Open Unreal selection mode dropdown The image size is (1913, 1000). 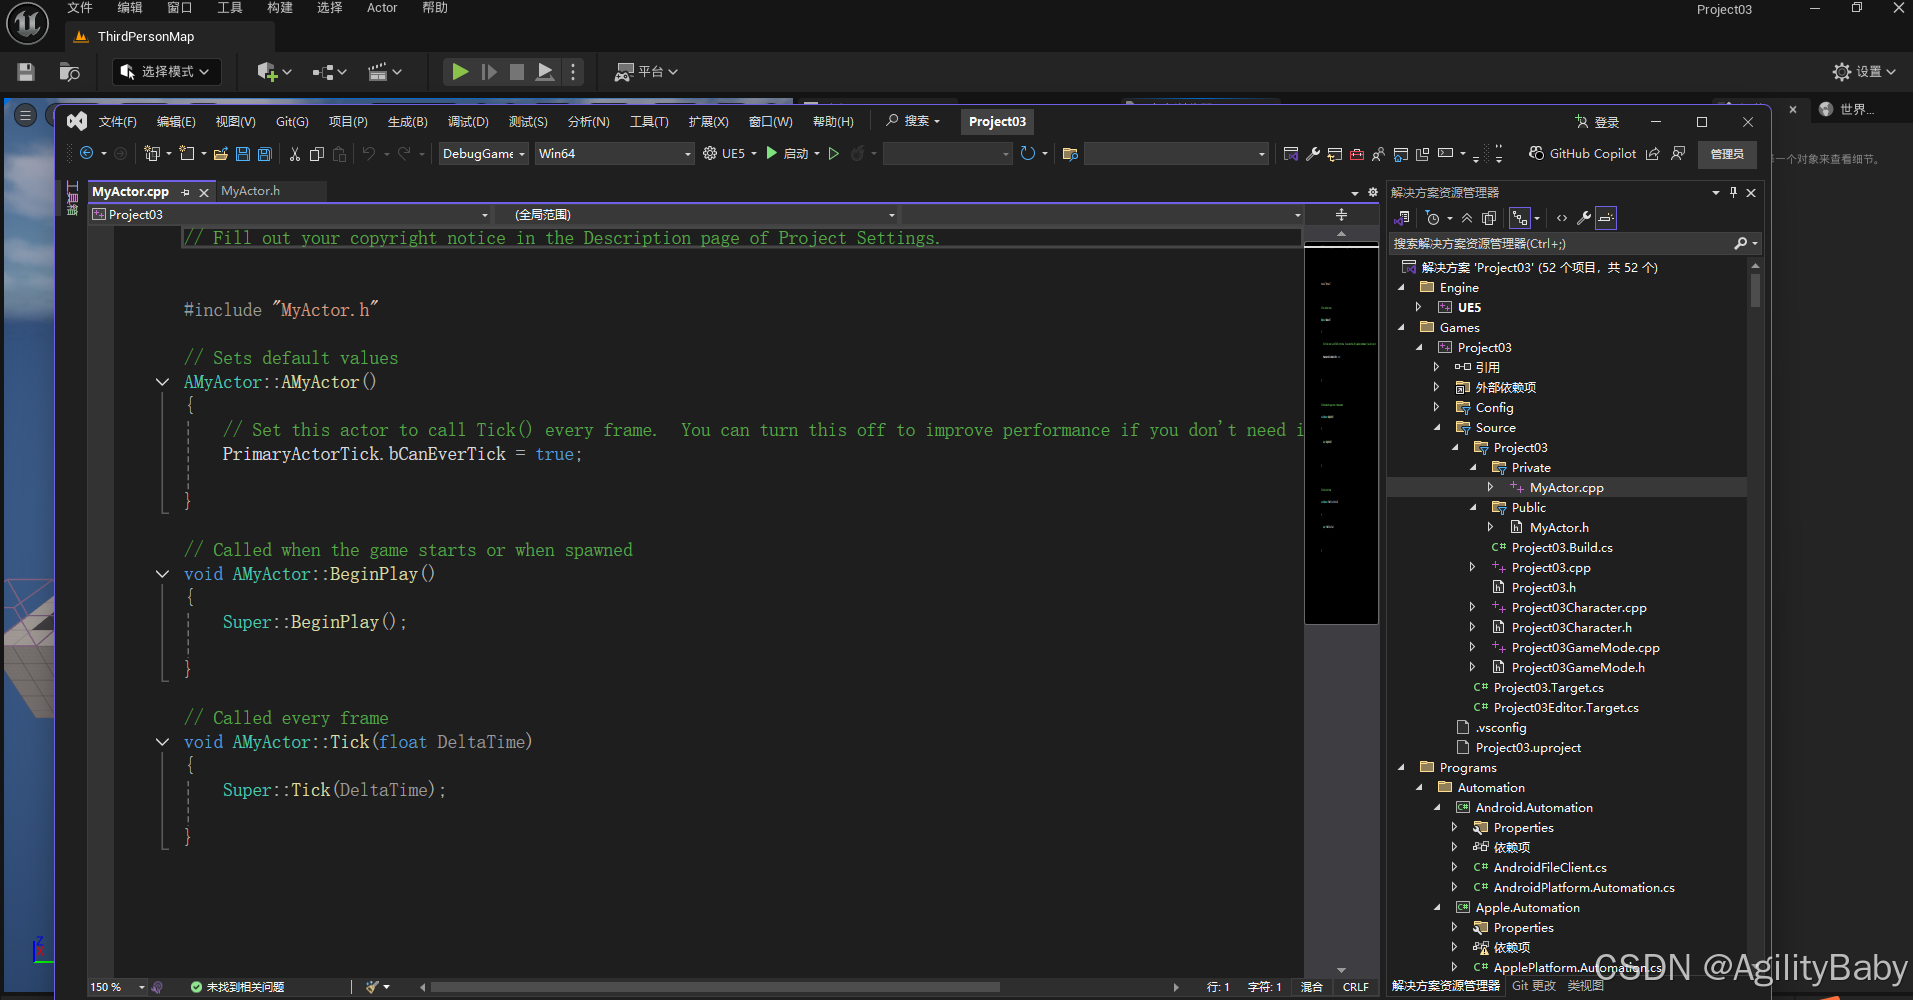point(166,72)
